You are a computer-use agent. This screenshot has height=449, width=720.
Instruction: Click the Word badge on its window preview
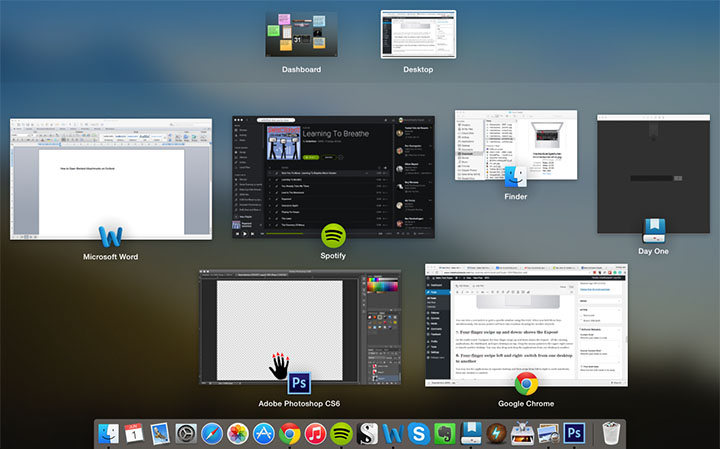tap(111, 237)
